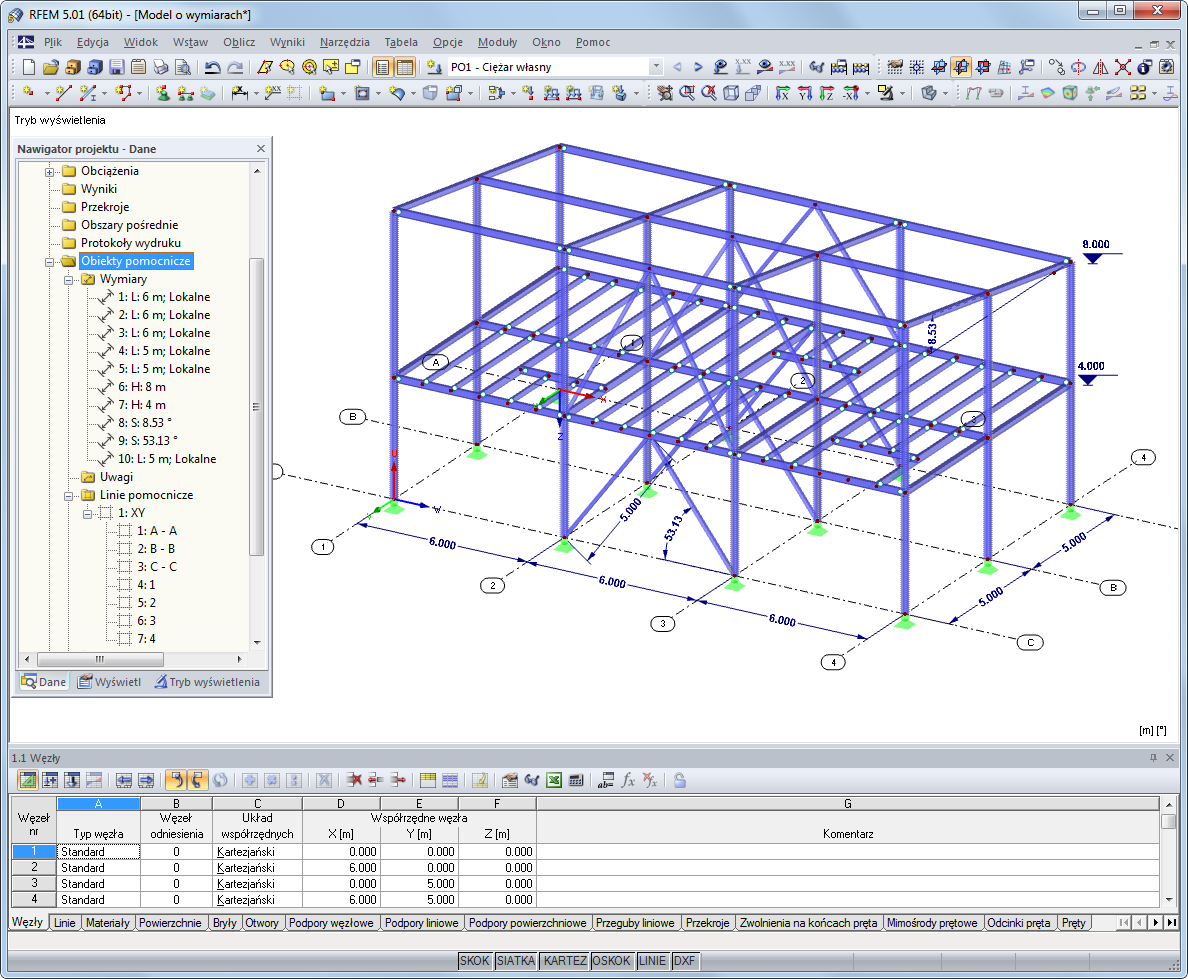Toggle OSKOK object snap in status bar
This screenshot has width=1188, height=979.
(611, 961)
